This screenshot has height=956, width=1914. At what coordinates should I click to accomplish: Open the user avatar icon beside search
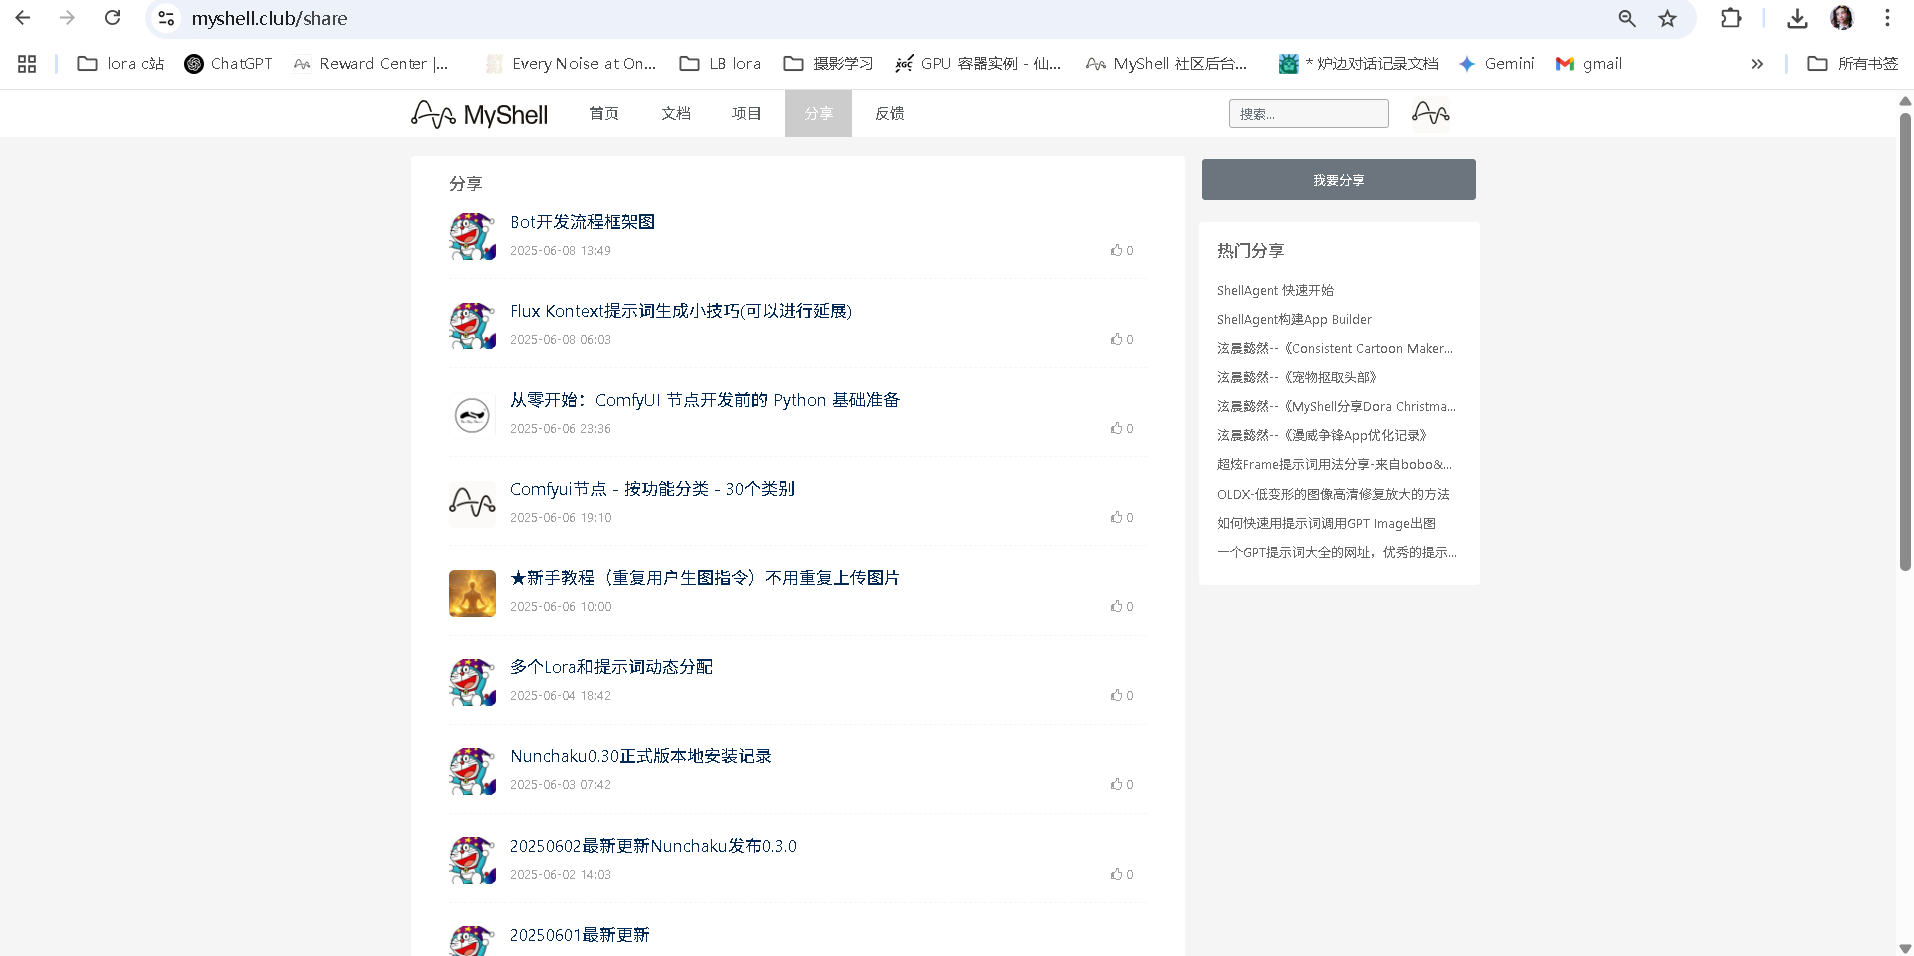tap(1430, 113)
